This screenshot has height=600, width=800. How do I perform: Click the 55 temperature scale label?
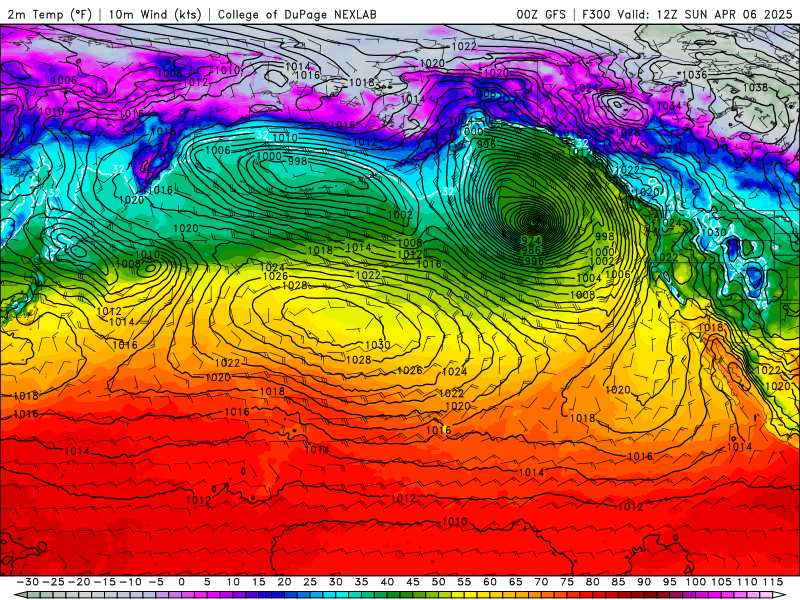[464, 582]
